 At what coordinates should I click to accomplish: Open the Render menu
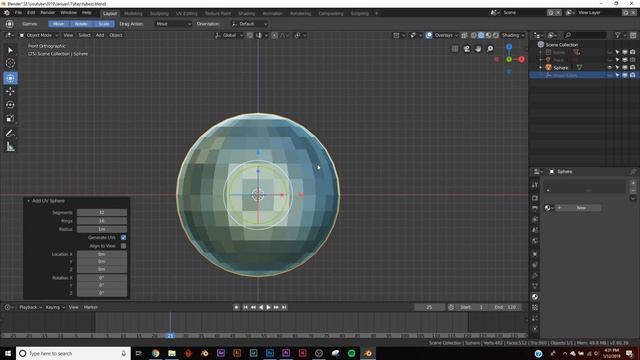[x=48, y=13]
